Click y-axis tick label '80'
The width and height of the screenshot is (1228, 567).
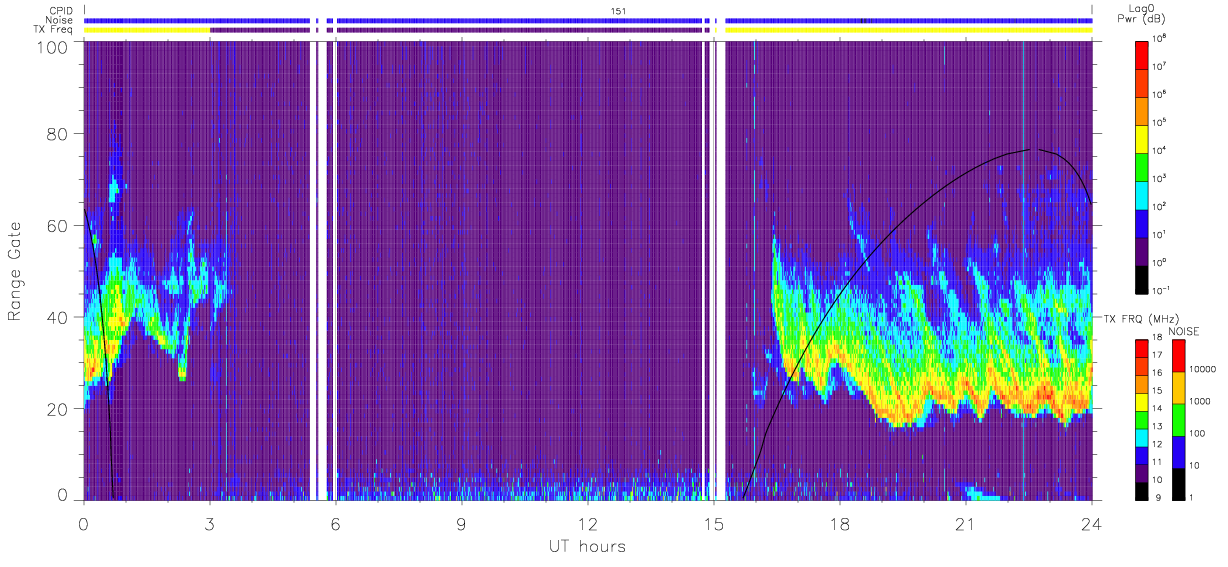[x=56, y=133]
